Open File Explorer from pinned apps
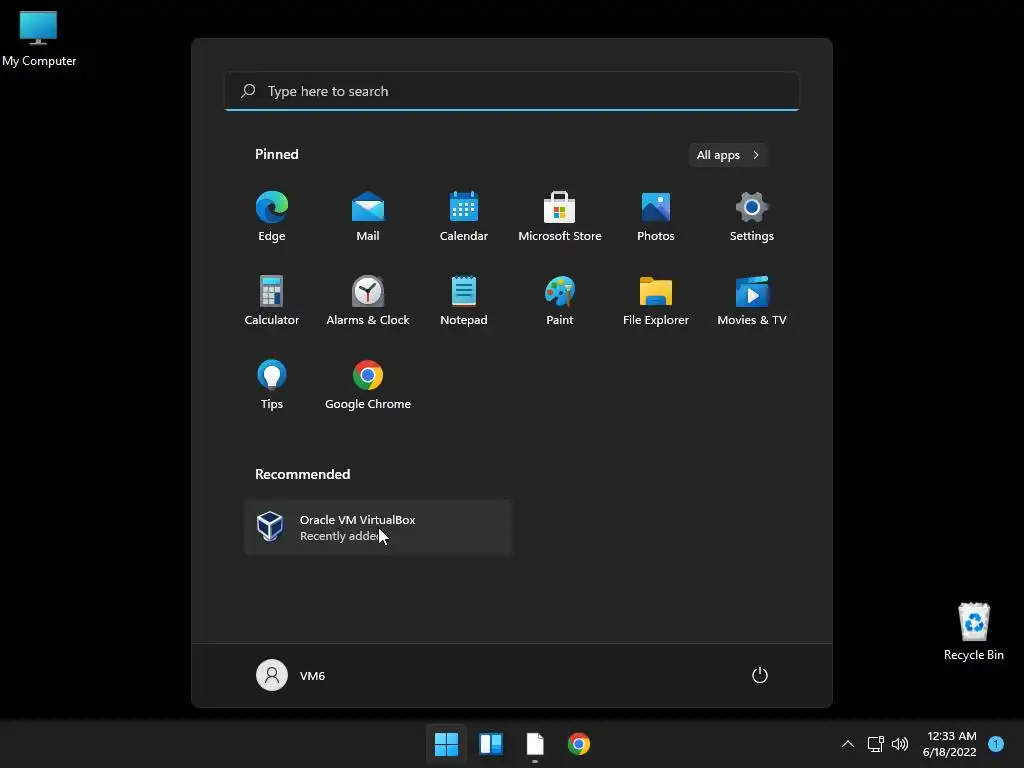The width and height of the screenshot is (1024, 768). pos(656,300)
